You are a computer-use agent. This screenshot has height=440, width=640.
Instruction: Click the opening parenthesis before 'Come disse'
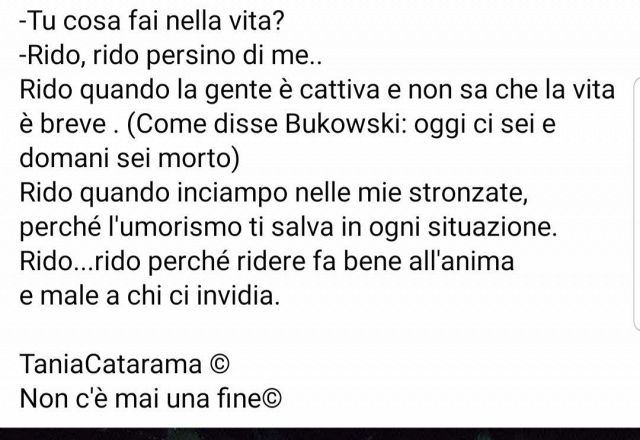point(131,124)
